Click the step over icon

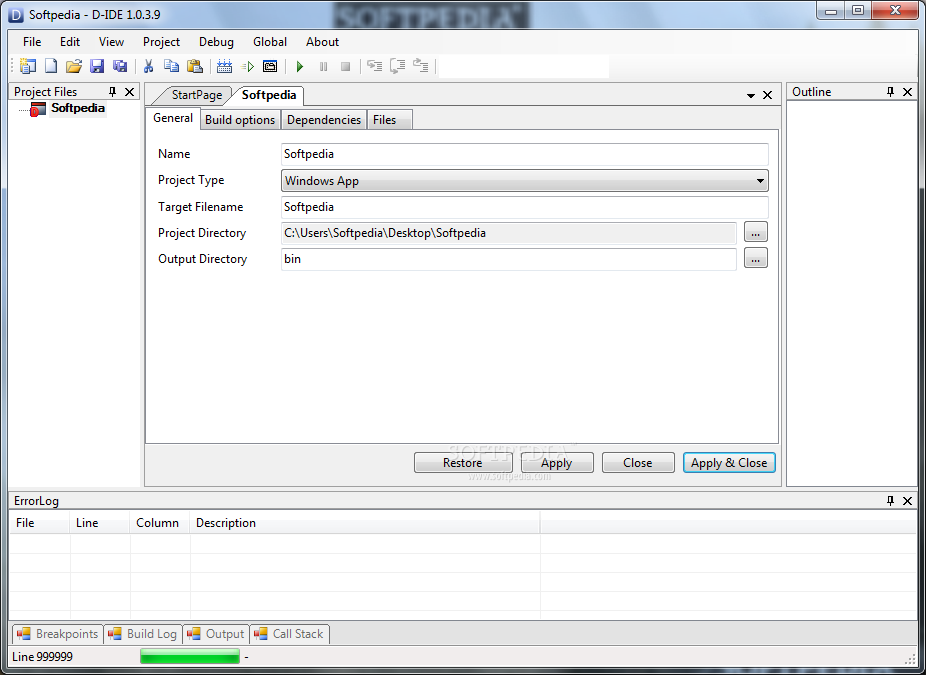[x=397, y=66]
